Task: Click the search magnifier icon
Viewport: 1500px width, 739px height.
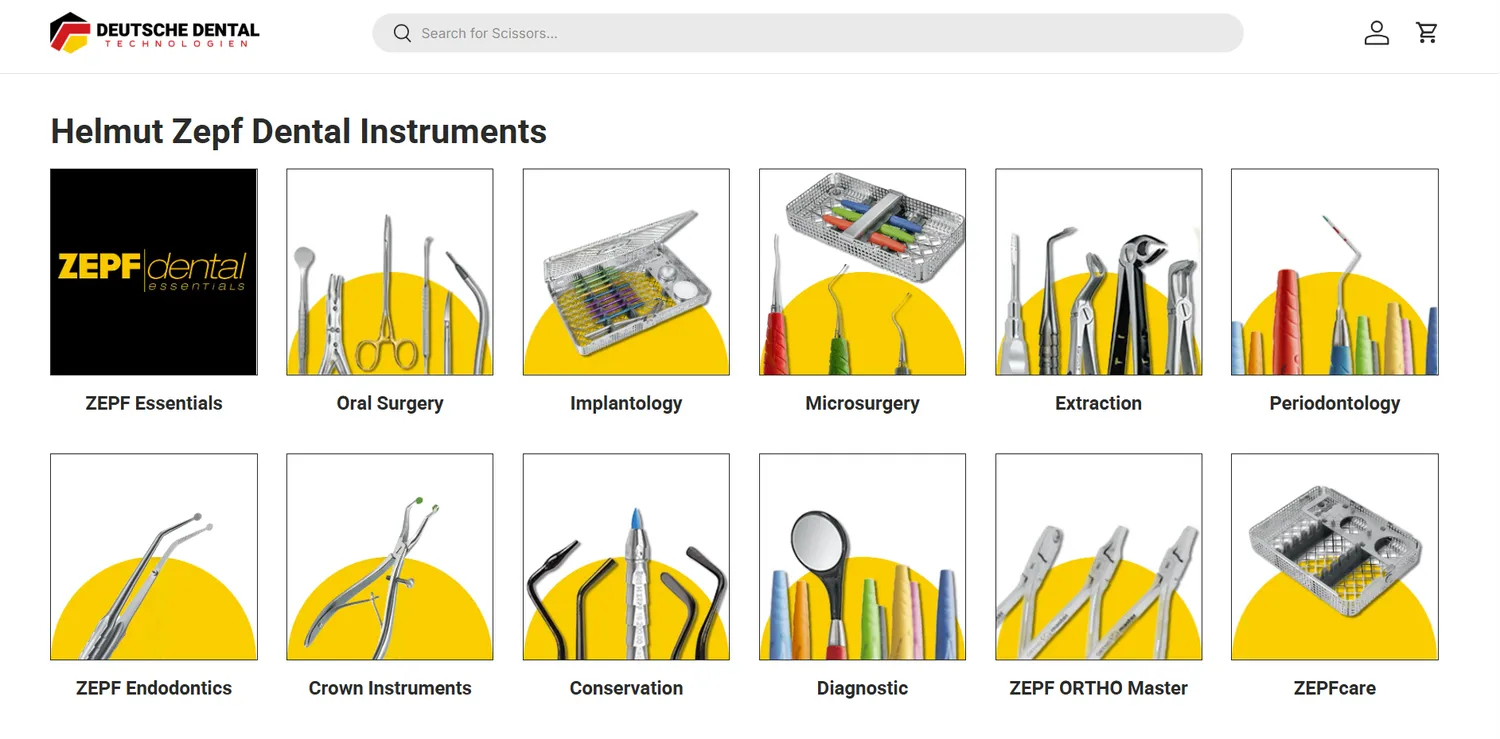Action: click(402, 33)
